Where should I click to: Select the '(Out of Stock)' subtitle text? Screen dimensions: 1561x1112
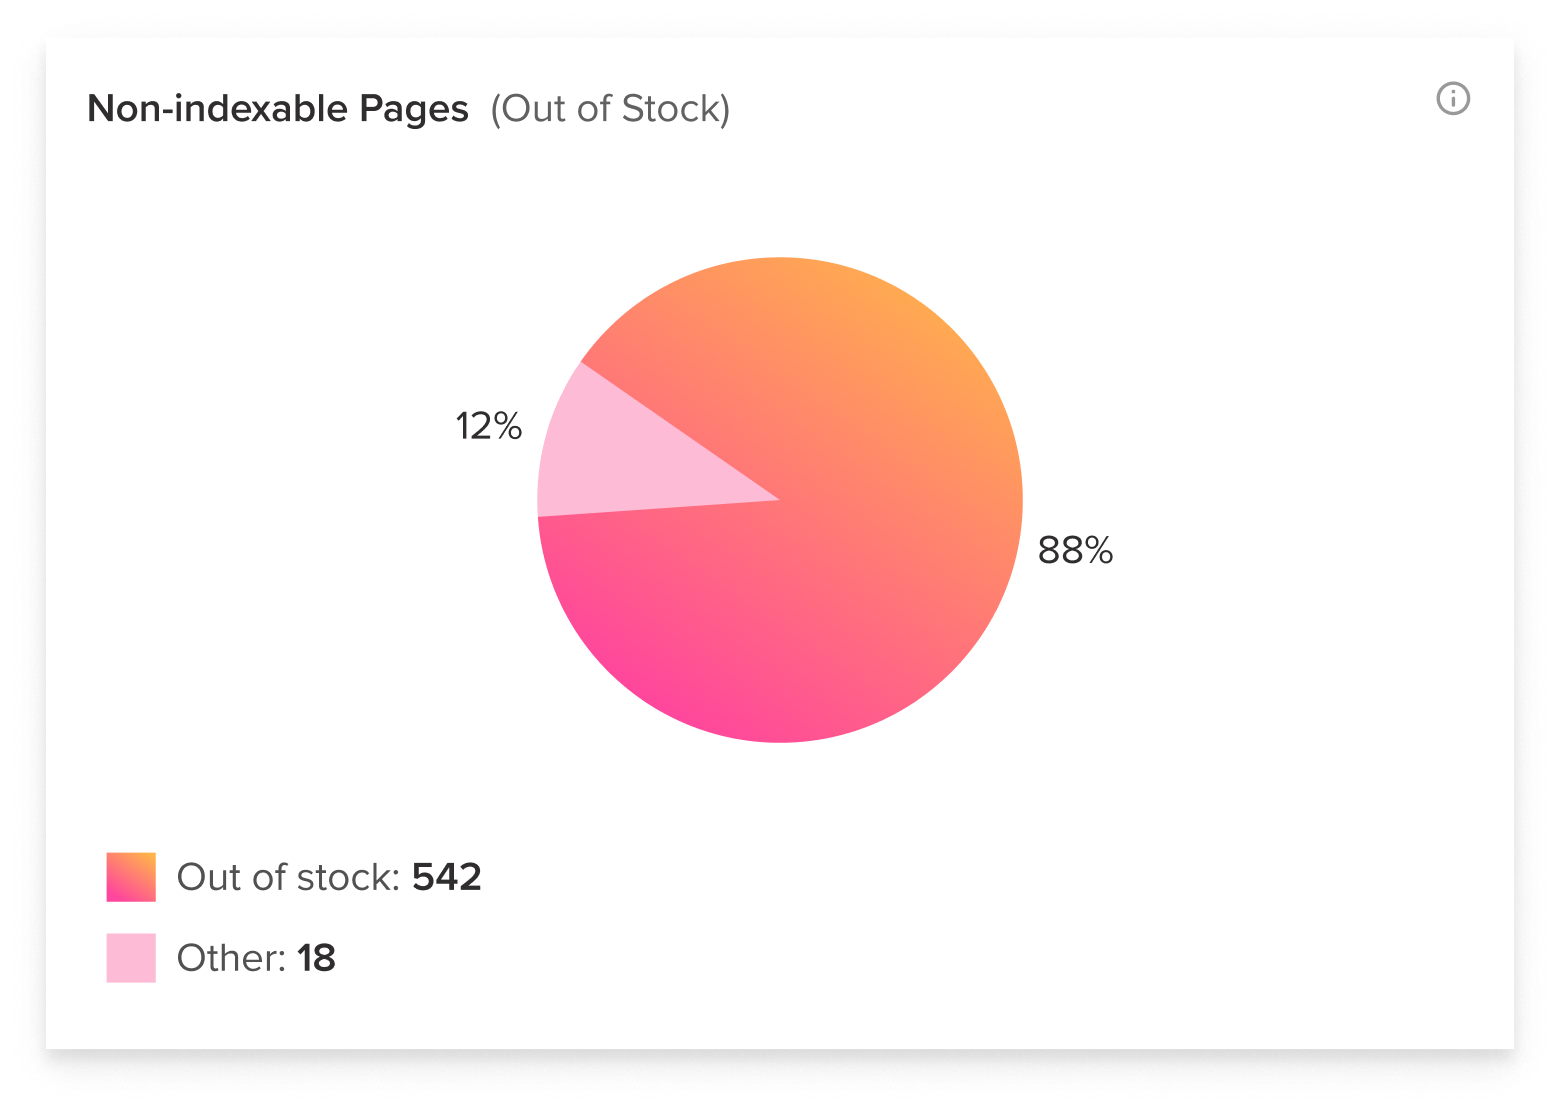click(x=610, y=109)
